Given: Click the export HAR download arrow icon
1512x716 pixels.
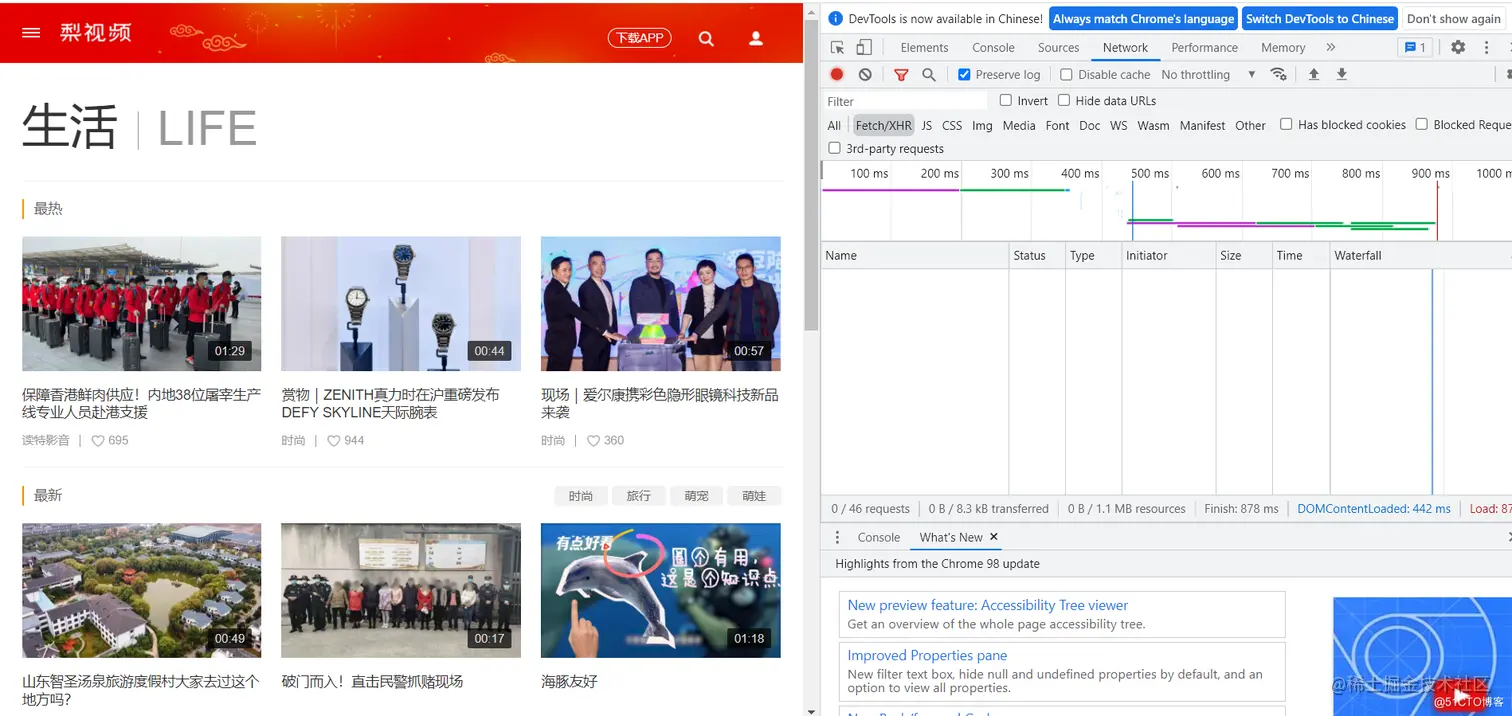Looking at the screenshot, I should click(x=1342, y=74).
